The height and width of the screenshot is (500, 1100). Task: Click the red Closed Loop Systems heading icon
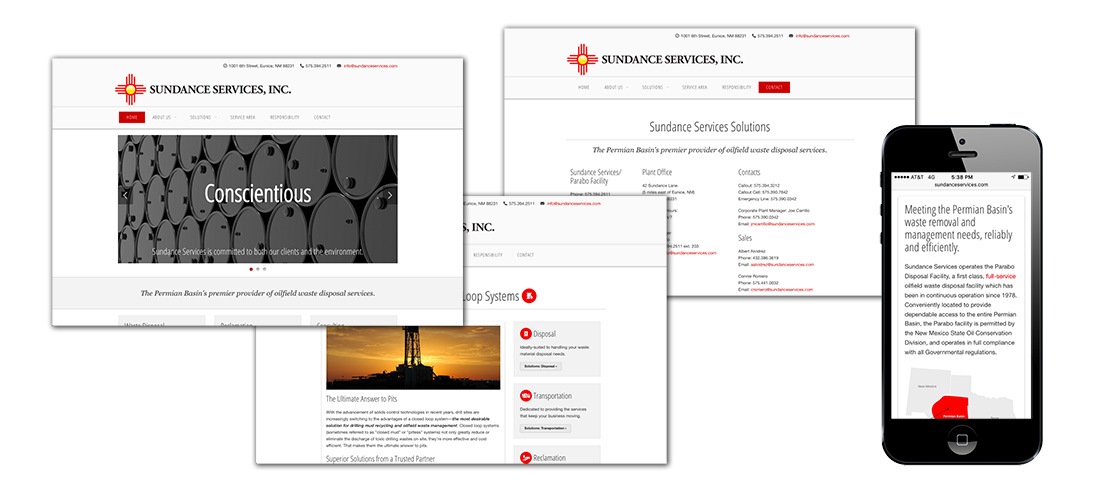coord(530,296)
